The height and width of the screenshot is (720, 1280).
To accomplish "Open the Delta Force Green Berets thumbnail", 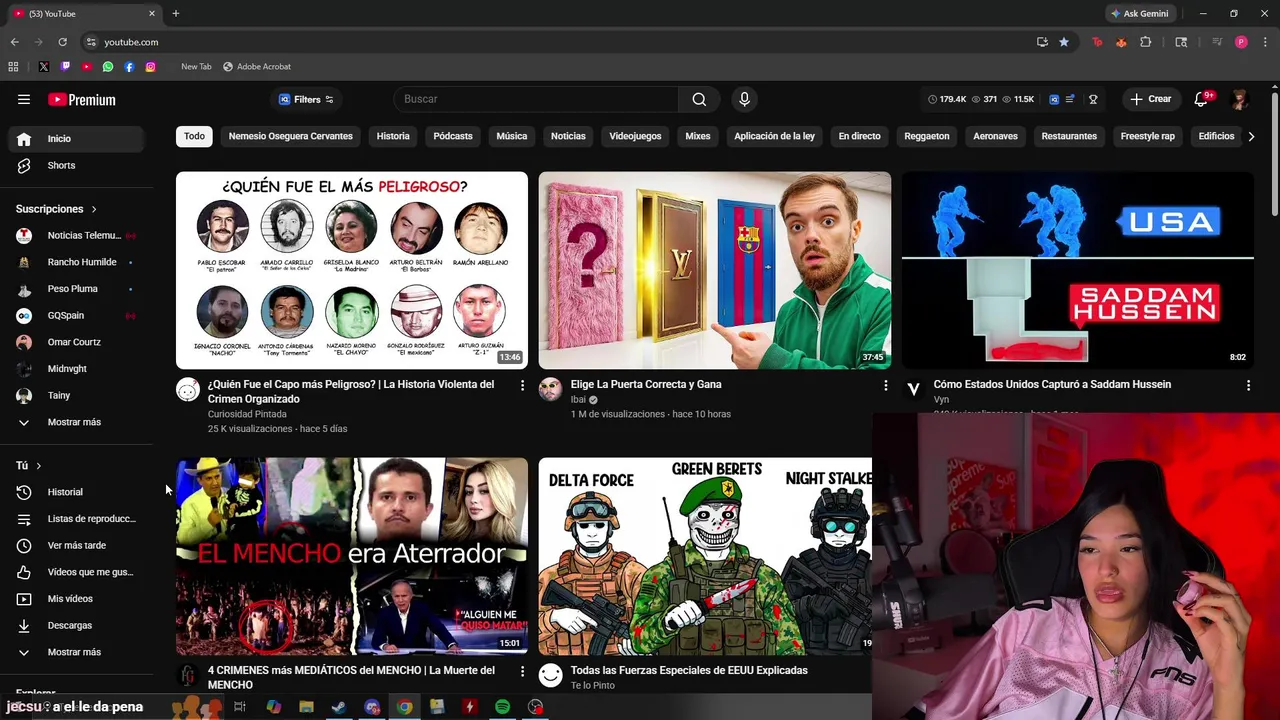I will click(x=705, y=556).
